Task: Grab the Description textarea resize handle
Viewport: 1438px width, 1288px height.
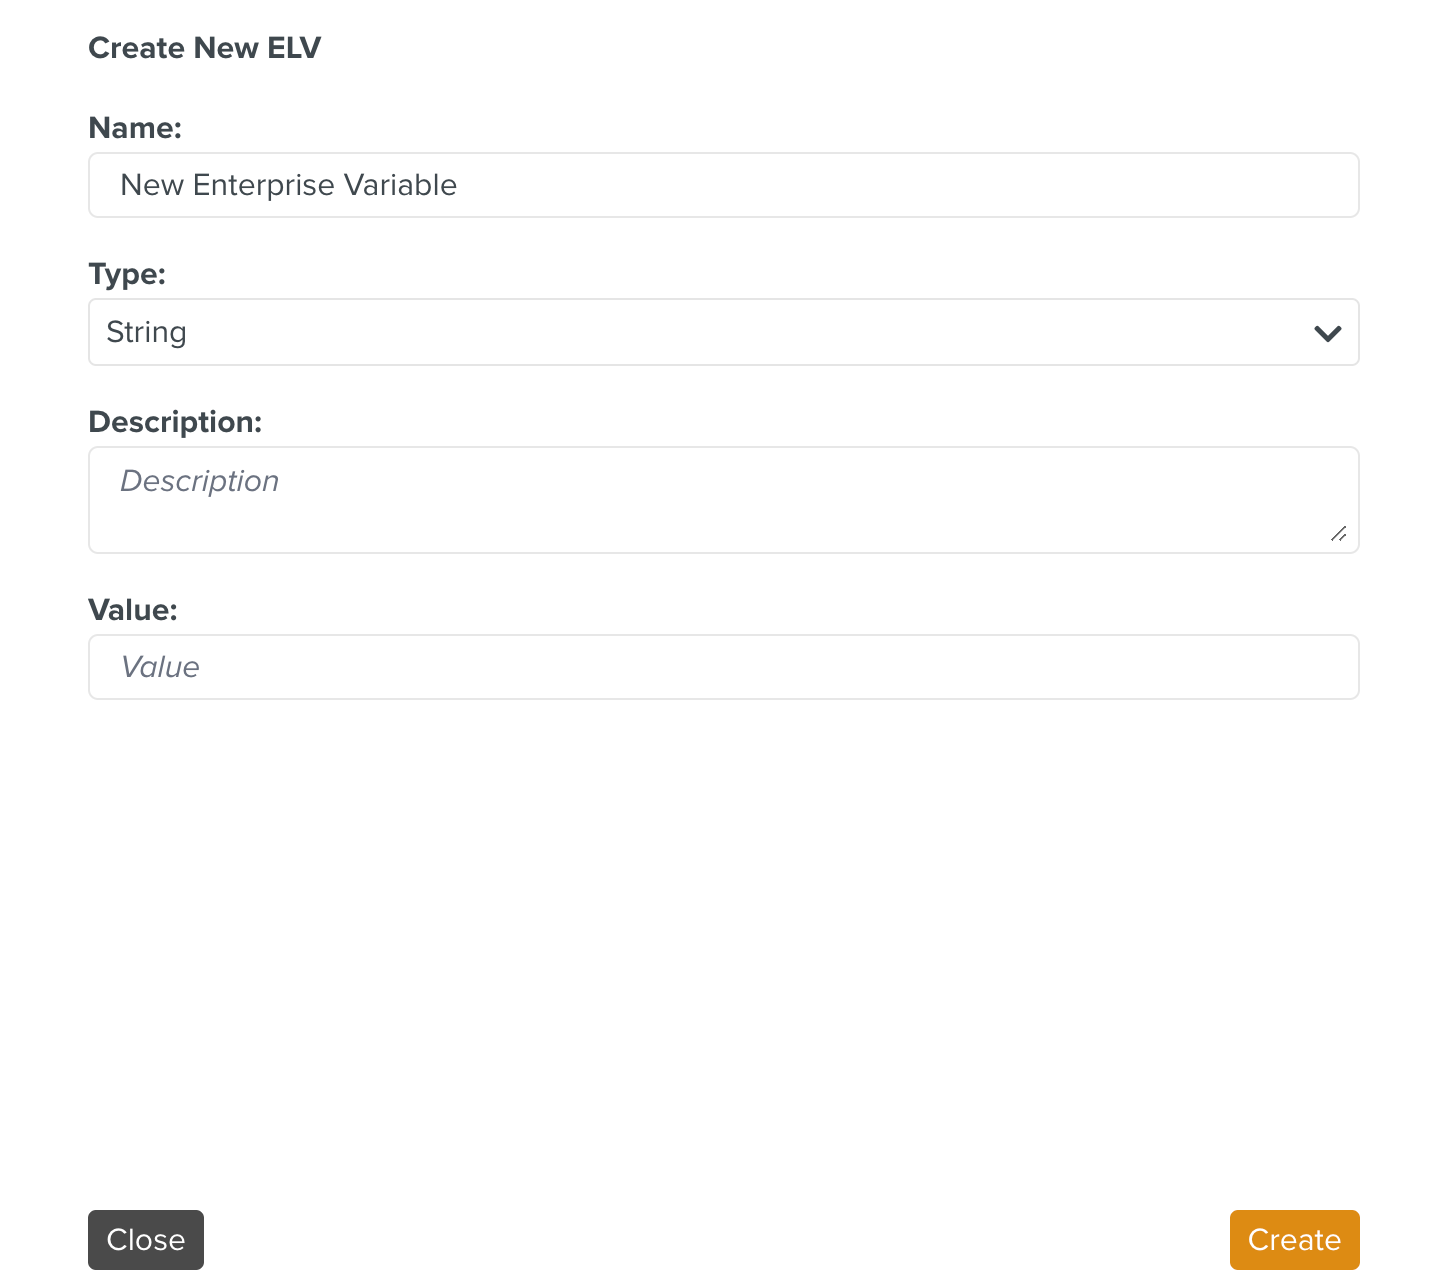Action: (x=1339, y=534)
